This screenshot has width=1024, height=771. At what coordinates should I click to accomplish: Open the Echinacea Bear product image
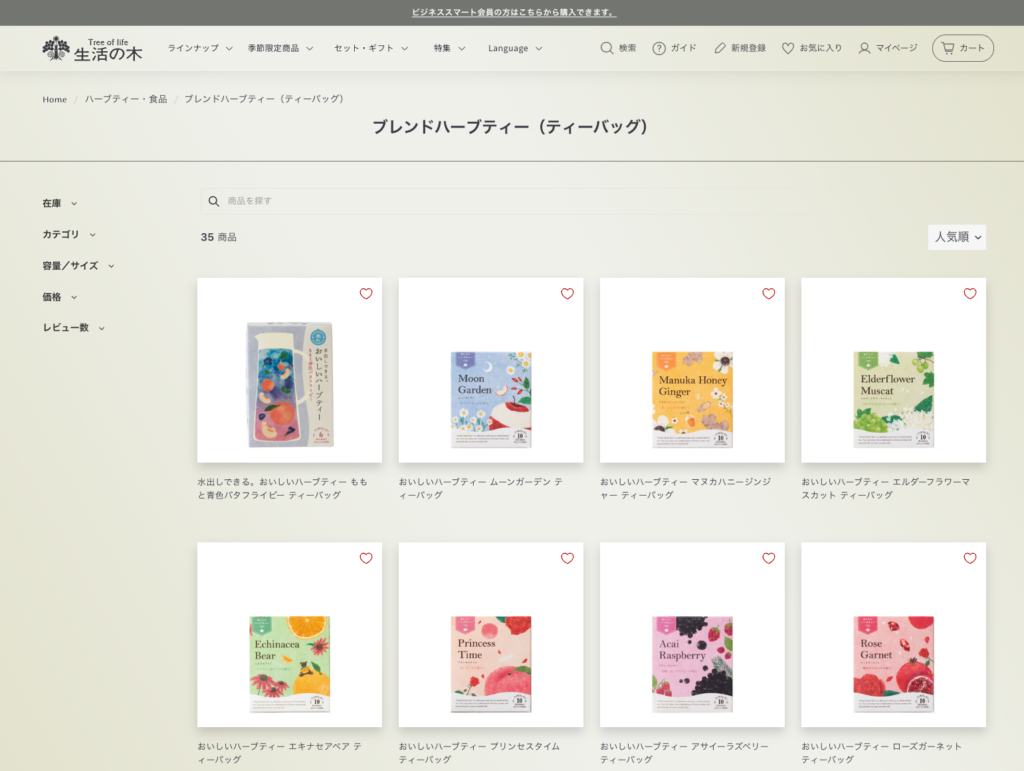tap(289, 635)
